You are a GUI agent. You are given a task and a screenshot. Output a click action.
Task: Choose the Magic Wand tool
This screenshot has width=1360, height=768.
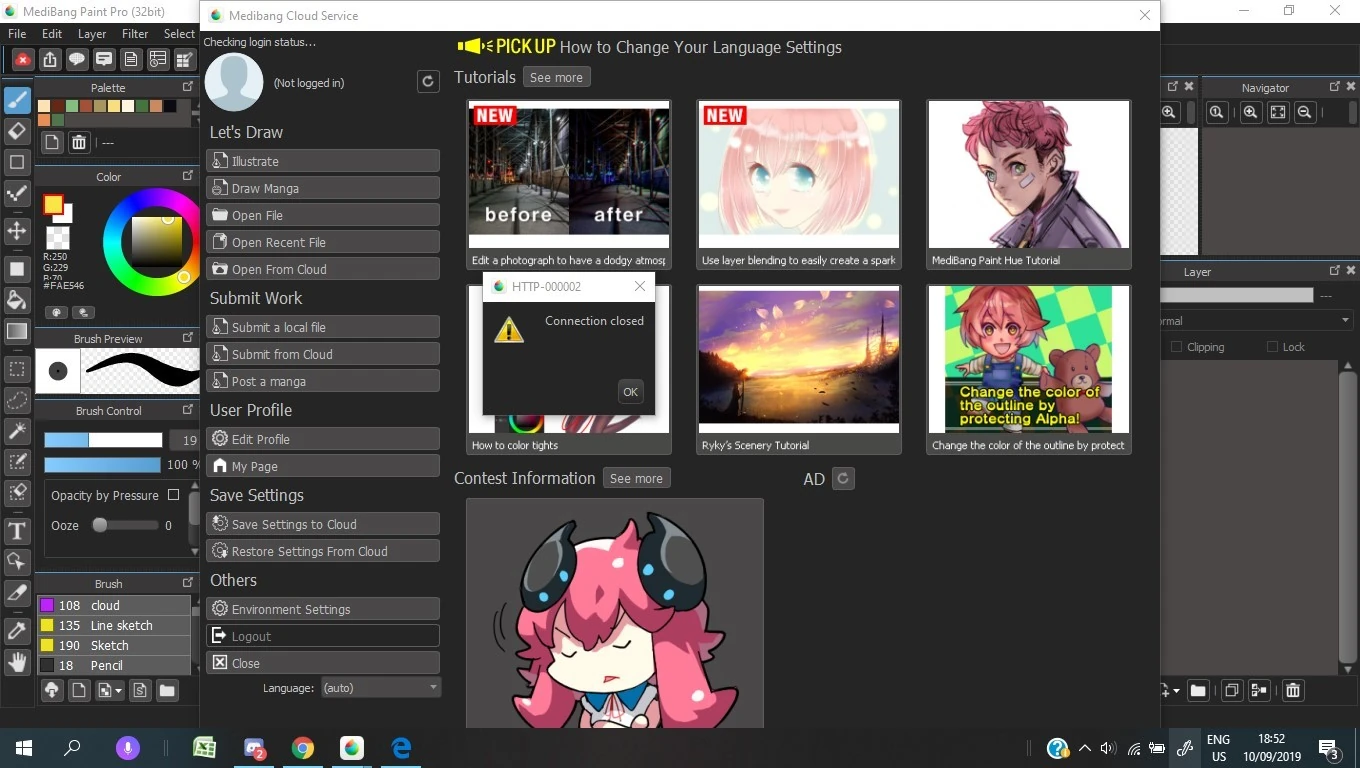(17, 431)
